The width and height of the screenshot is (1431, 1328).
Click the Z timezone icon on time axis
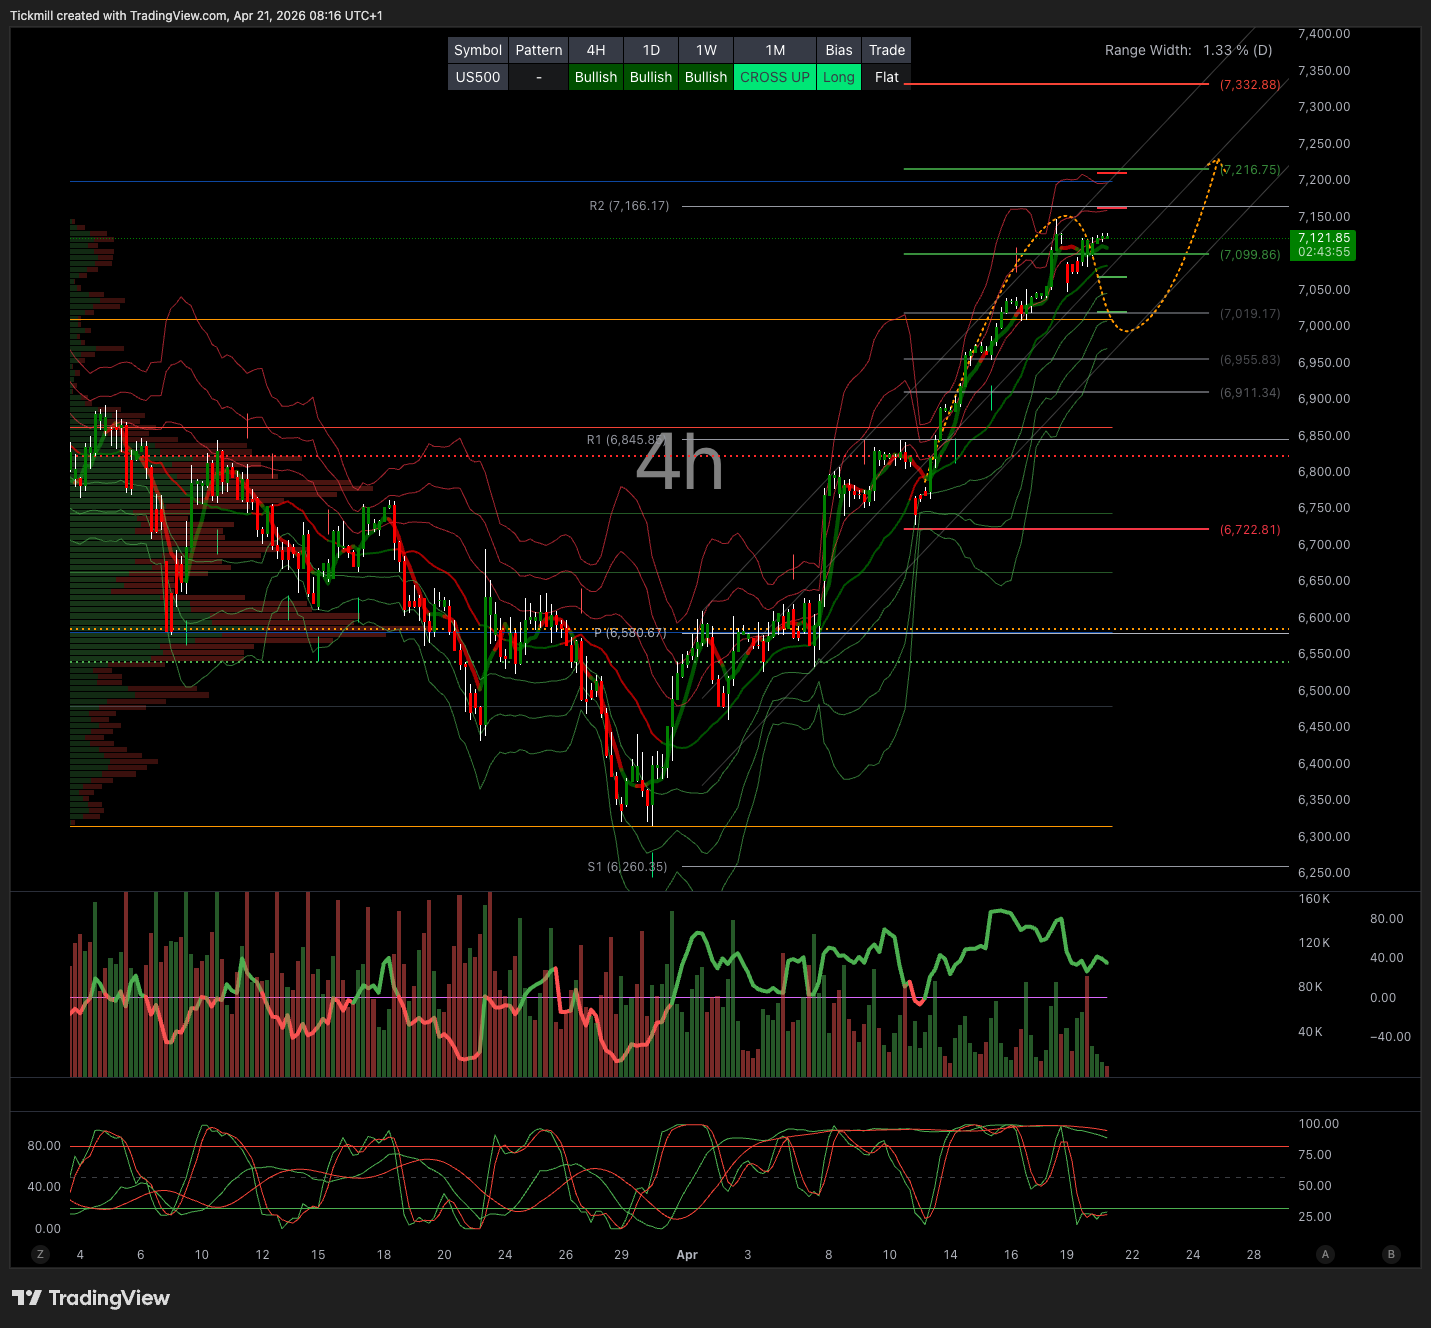41,1254
